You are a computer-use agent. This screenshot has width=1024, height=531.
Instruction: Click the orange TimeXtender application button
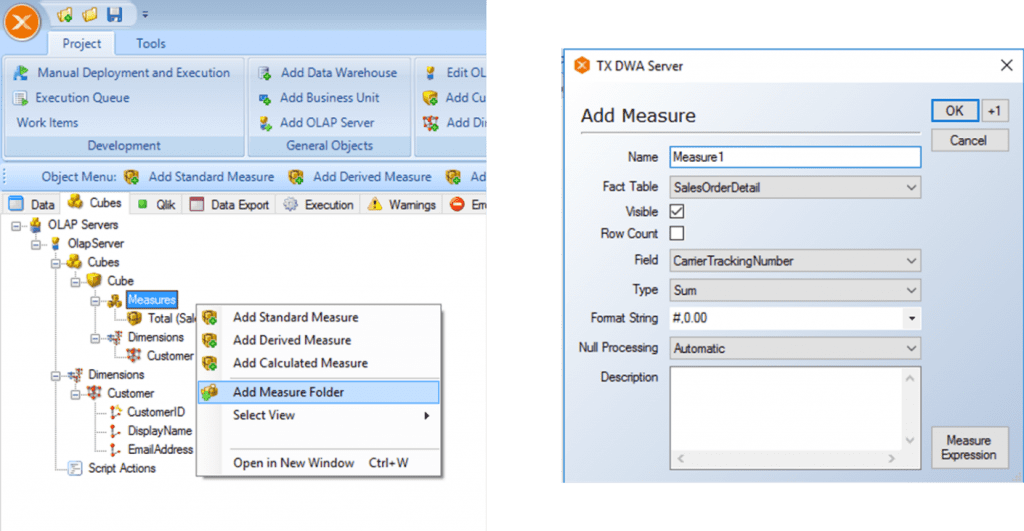click(x=22, y=22)
